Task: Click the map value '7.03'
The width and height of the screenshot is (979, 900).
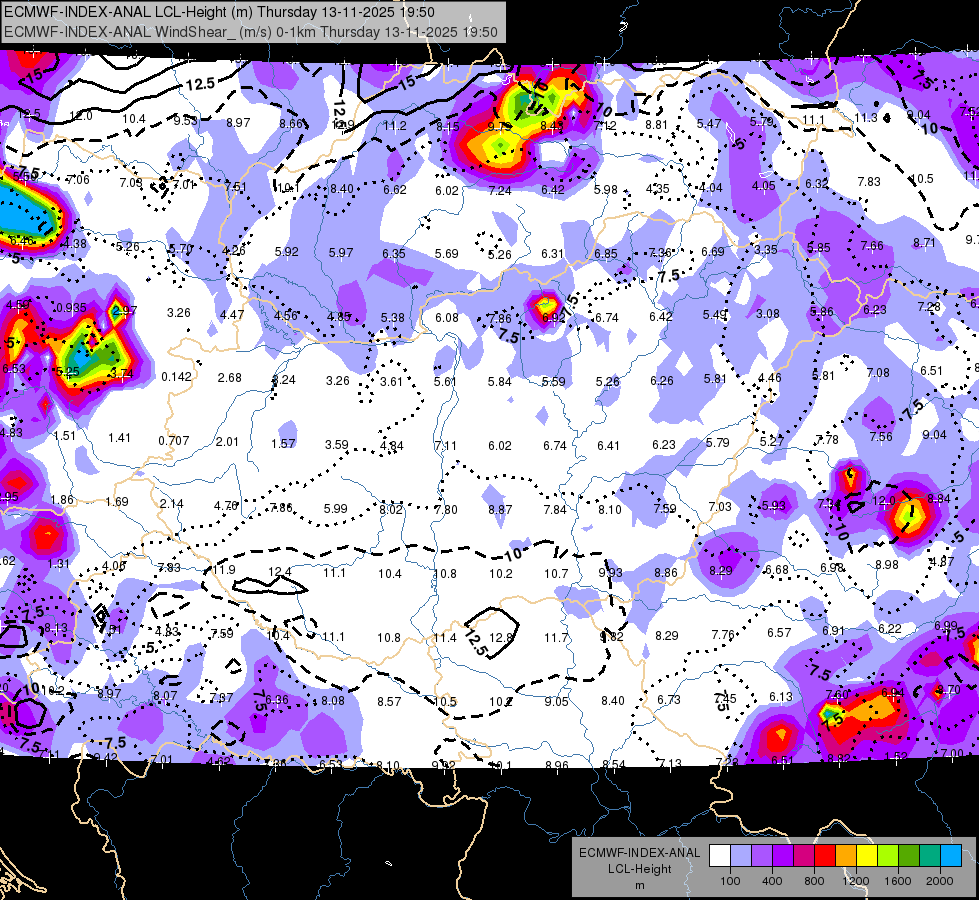Action: tap(720, 507)
